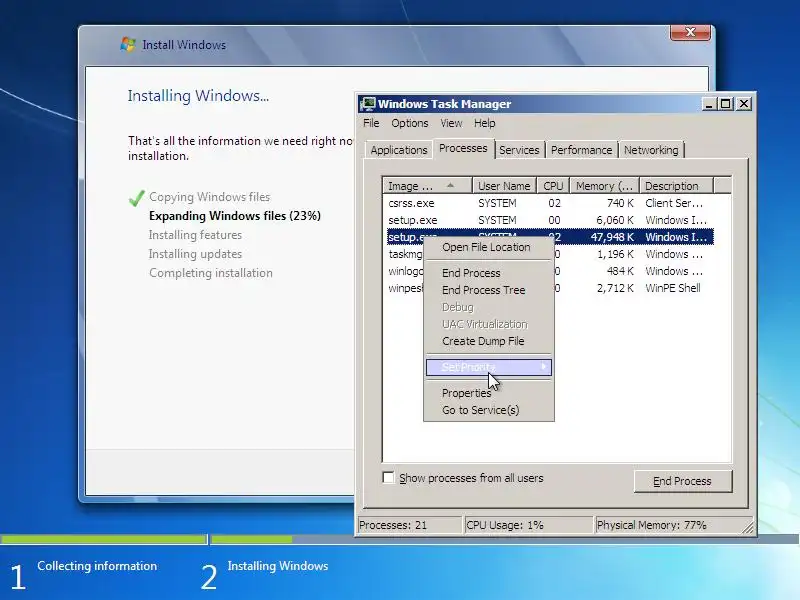Screen dimensions: 800x600
Task: Open the Performance tab
Action: click(581, 150)
